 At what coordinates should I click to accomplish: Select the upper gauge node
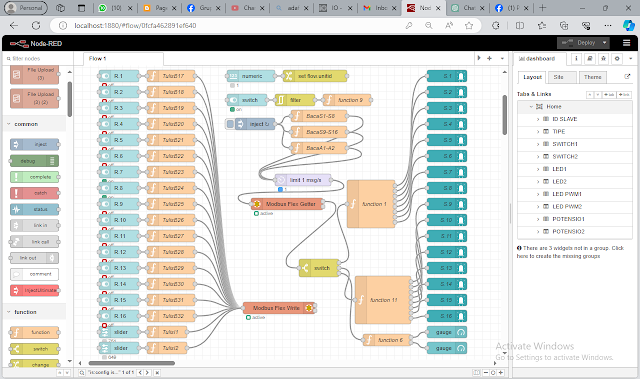[x=447, y=332]
